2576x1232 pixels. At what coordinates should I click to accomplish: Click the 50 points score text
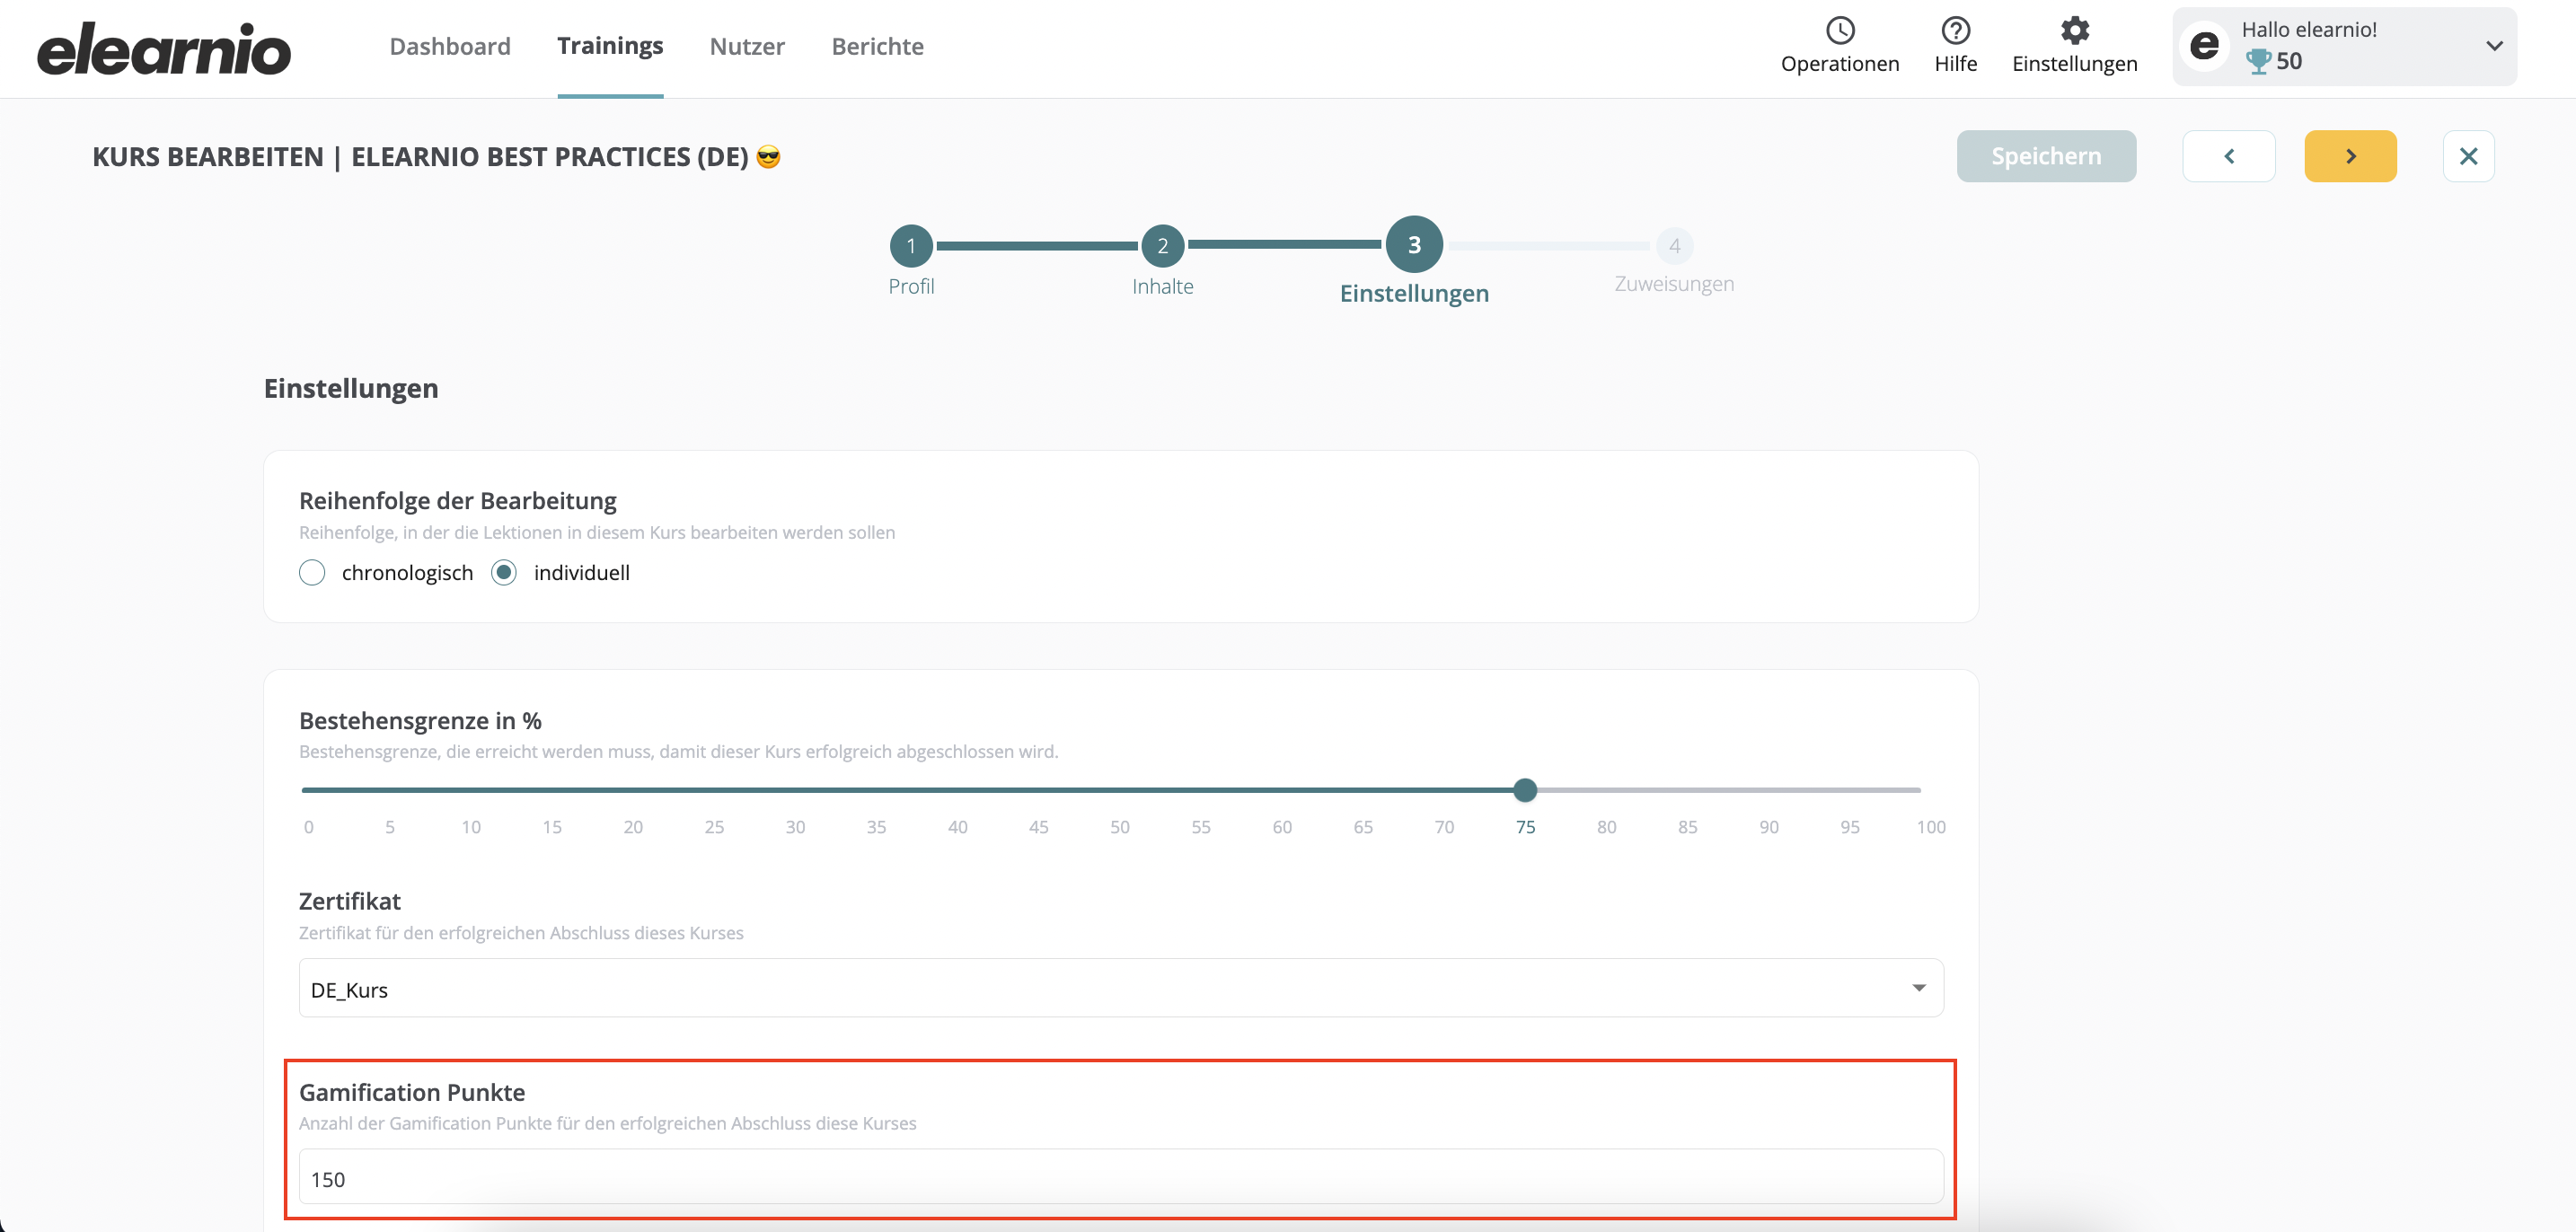[x=2289, y=62]
